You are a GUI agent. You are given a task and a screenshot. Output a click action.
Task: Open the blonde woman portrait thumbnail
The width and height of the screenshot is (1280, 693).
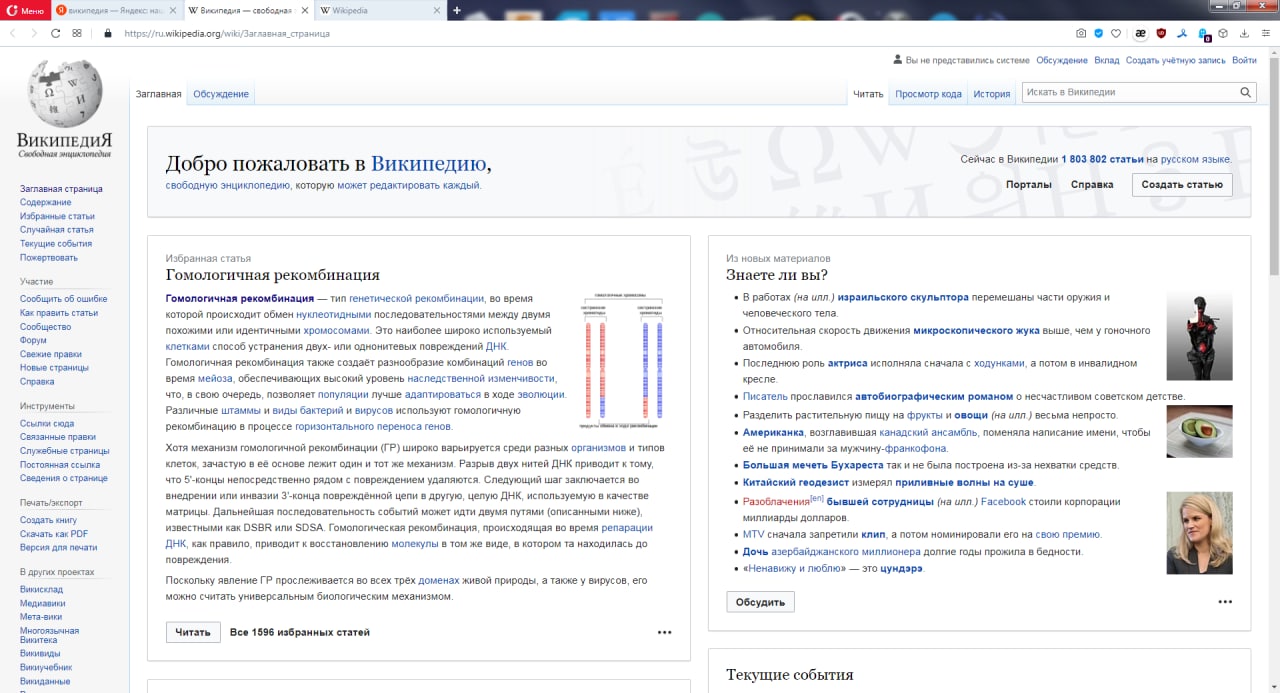tap(1199, 533)
